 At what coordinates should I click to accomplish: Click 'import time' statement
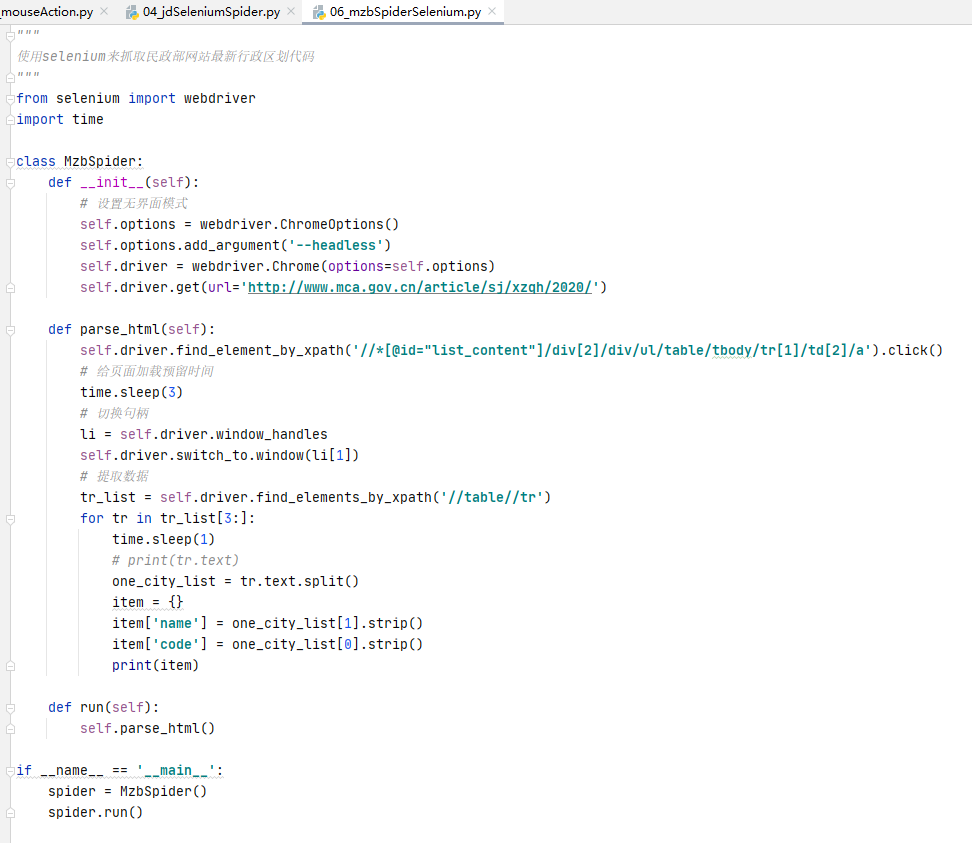pos(60,120)
